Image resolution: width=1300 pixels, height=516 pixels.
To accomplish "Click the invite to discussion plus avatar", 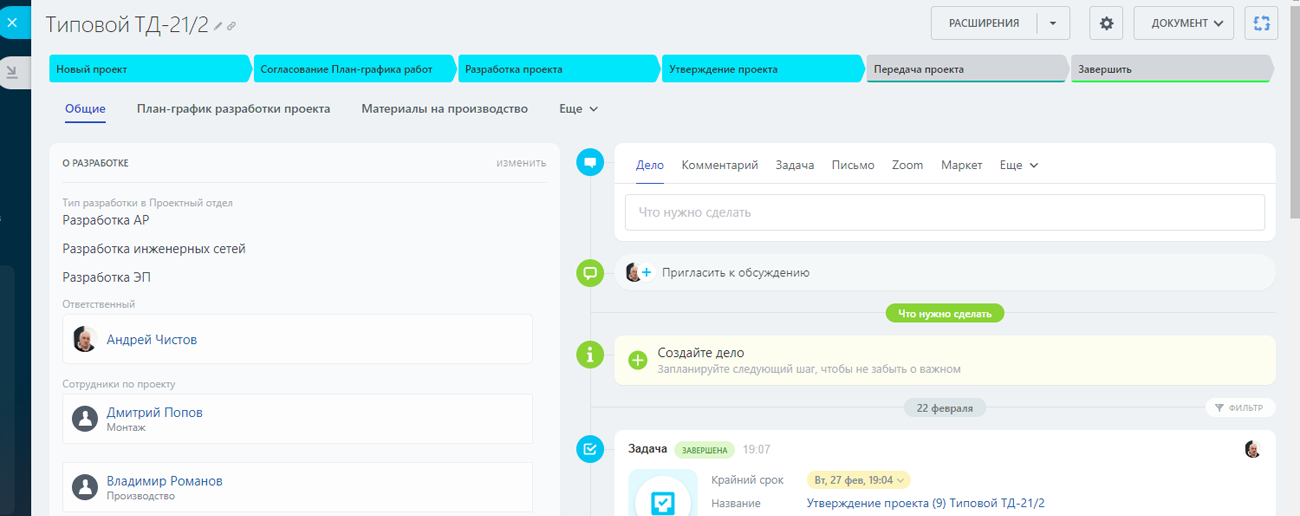I will (638, 272).
